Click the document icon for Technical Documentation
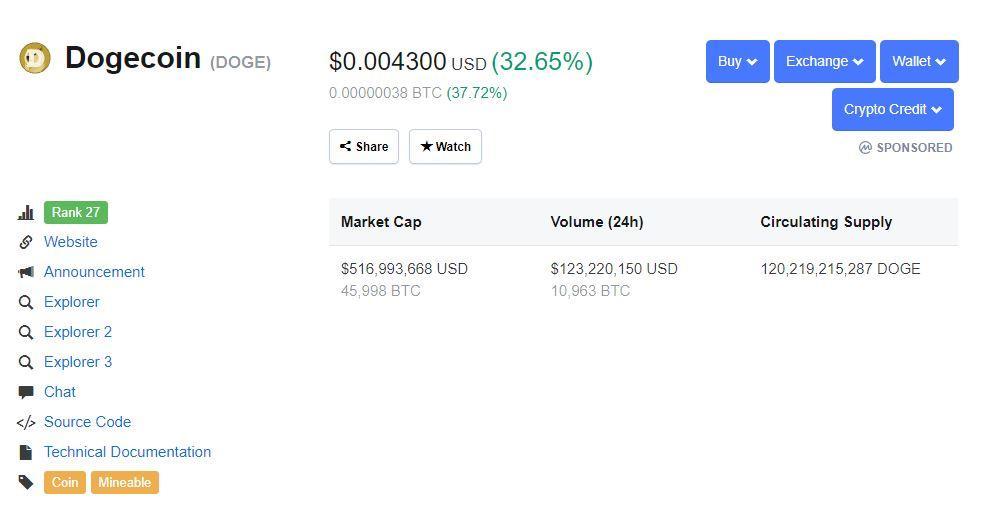Viewport: 989px width, 528px height. click(x=26, y=452)
